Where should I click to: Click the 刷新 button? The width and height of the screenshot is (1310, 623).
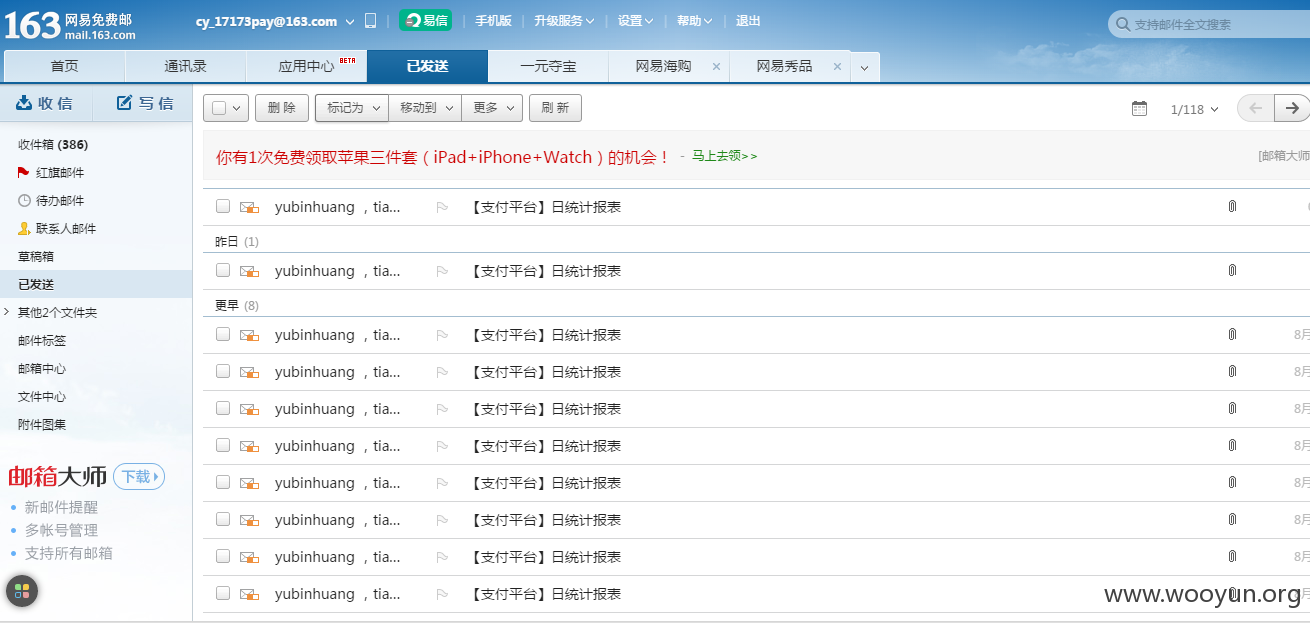pos(555,108)
